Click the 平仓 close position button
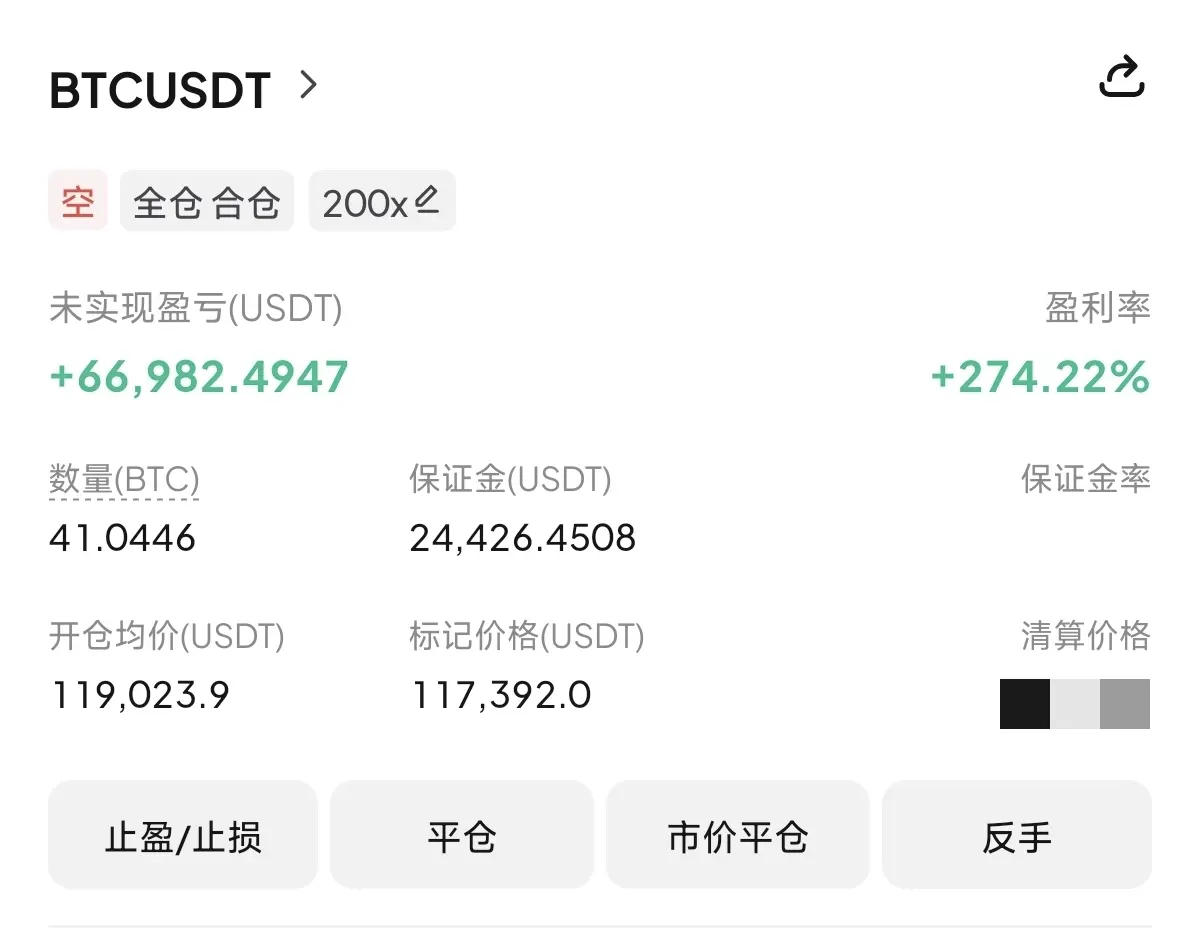Viewport: 1200px width, 929px height. pos(462,835)
